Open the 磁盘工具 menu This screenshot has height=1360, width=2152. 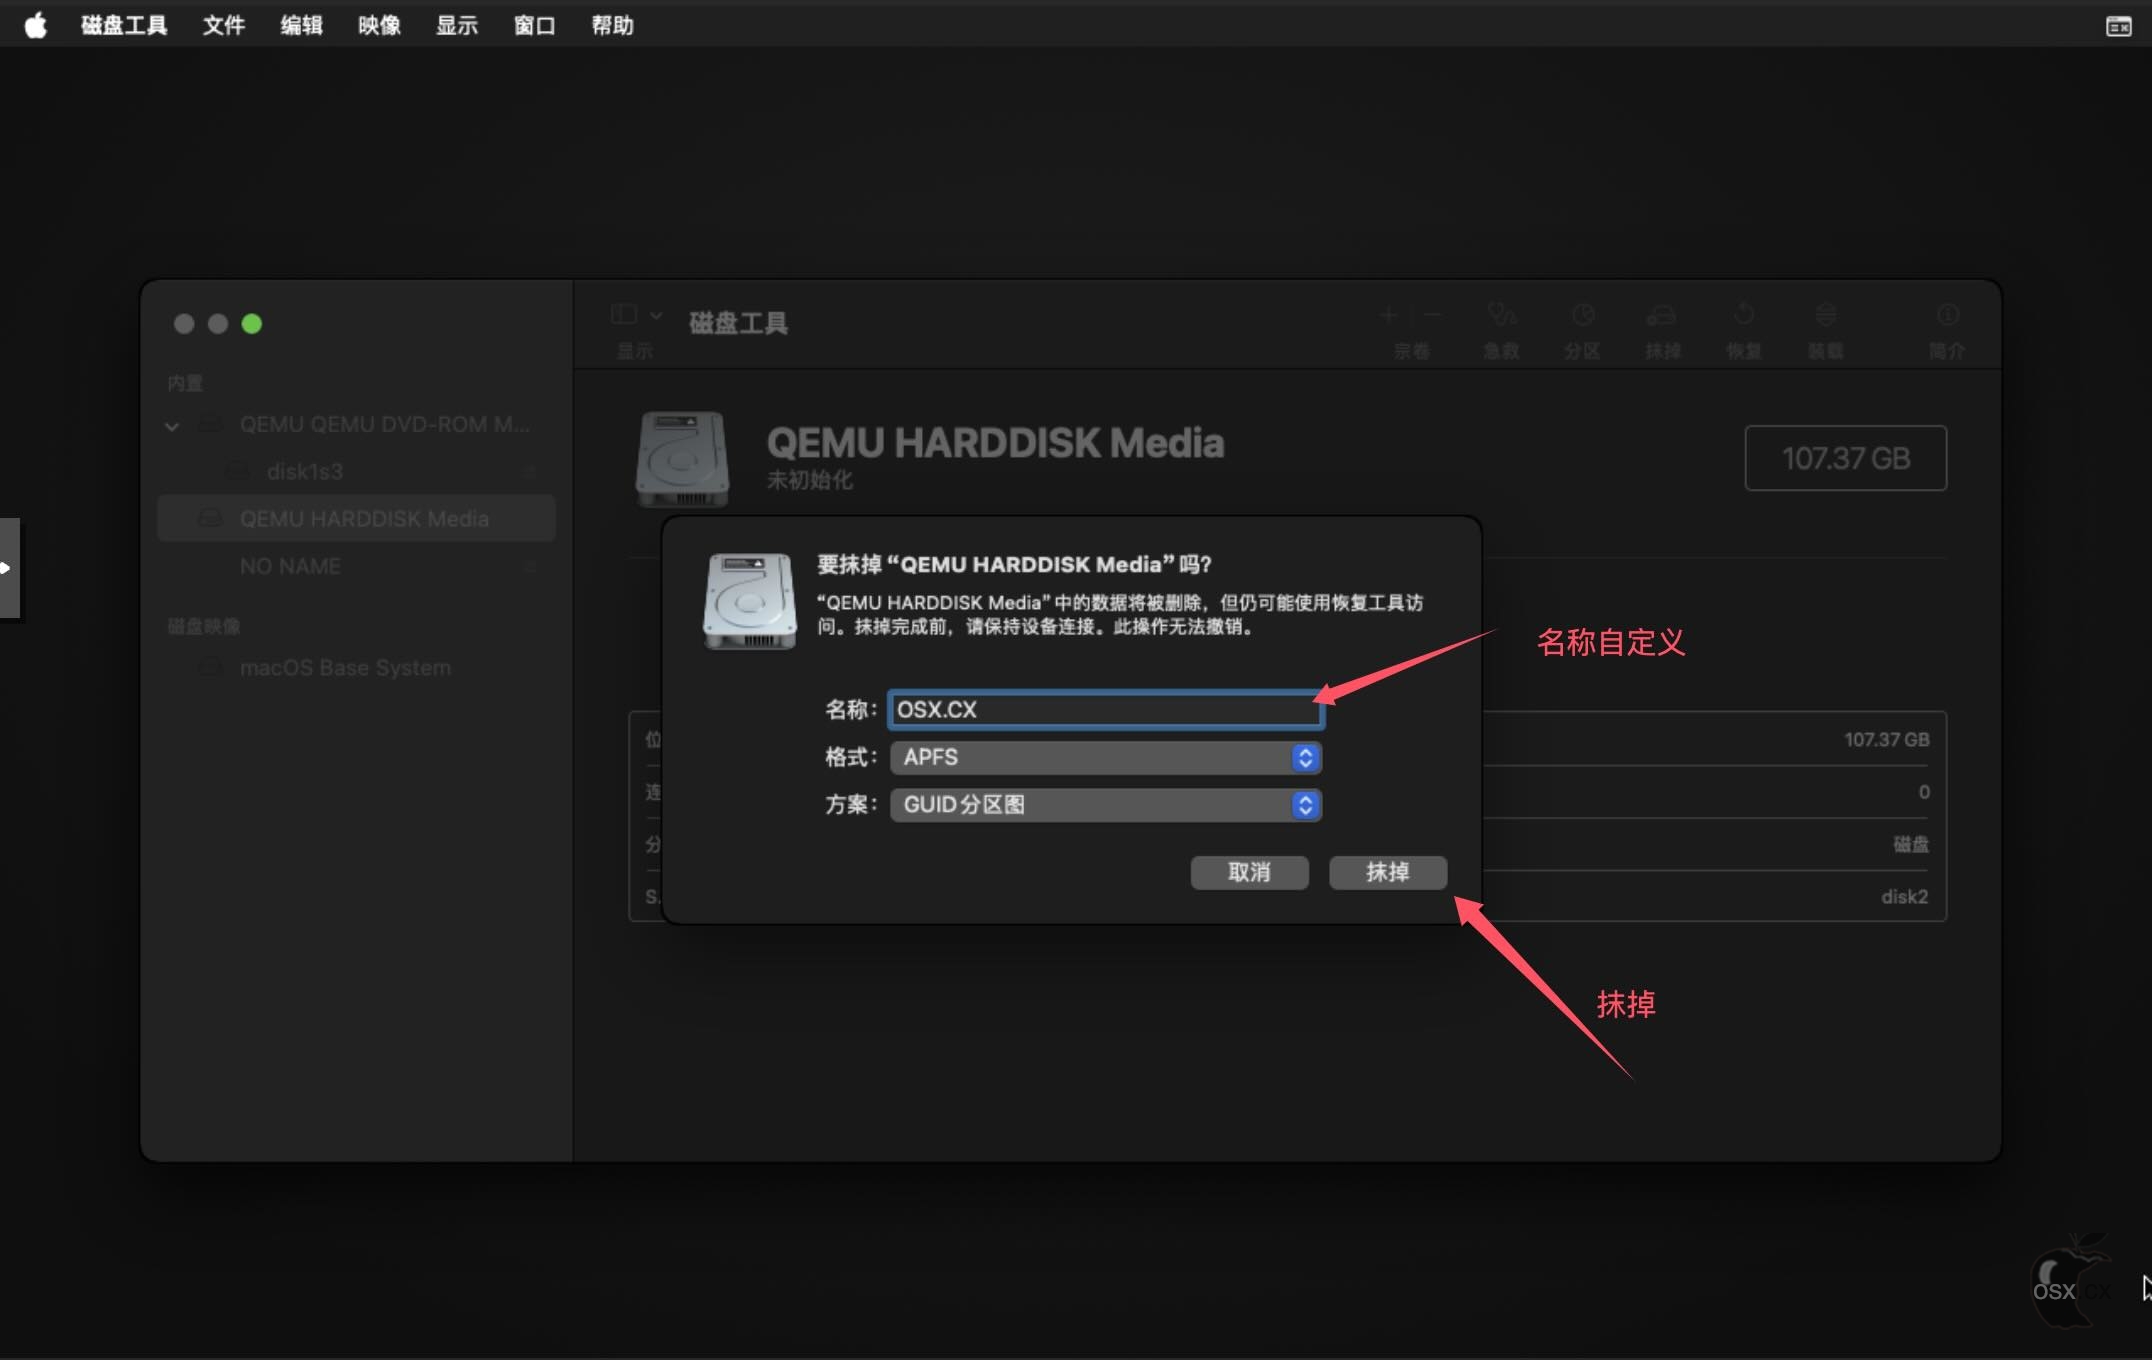coord(124,25)
